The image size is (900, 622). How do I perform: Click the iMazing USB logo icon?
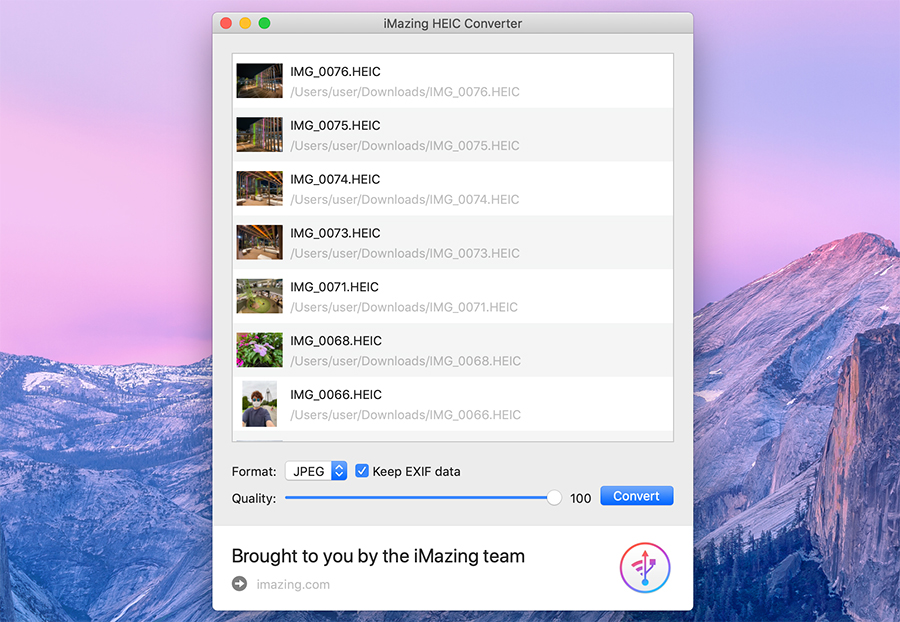tap(645, 567)
